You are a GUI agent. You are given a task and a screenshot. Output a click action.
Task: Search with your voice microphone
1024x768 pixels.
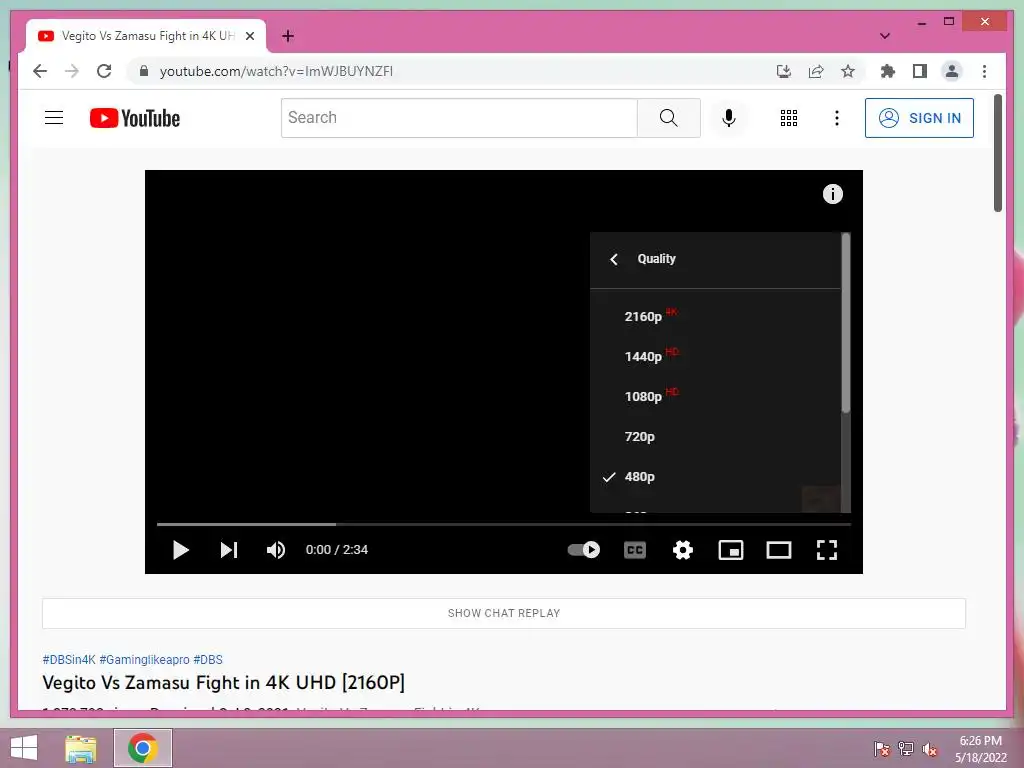[x=729, y=118]
